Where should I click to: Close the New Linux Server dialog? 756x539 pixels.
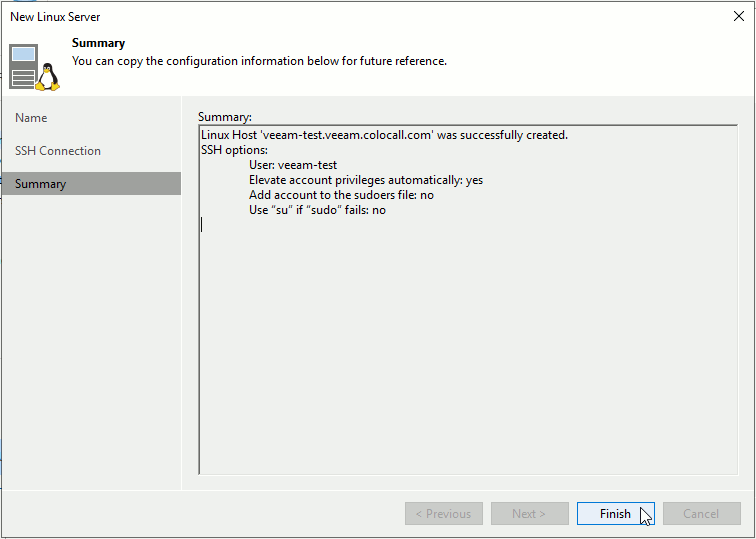click(x=738, y=16)
